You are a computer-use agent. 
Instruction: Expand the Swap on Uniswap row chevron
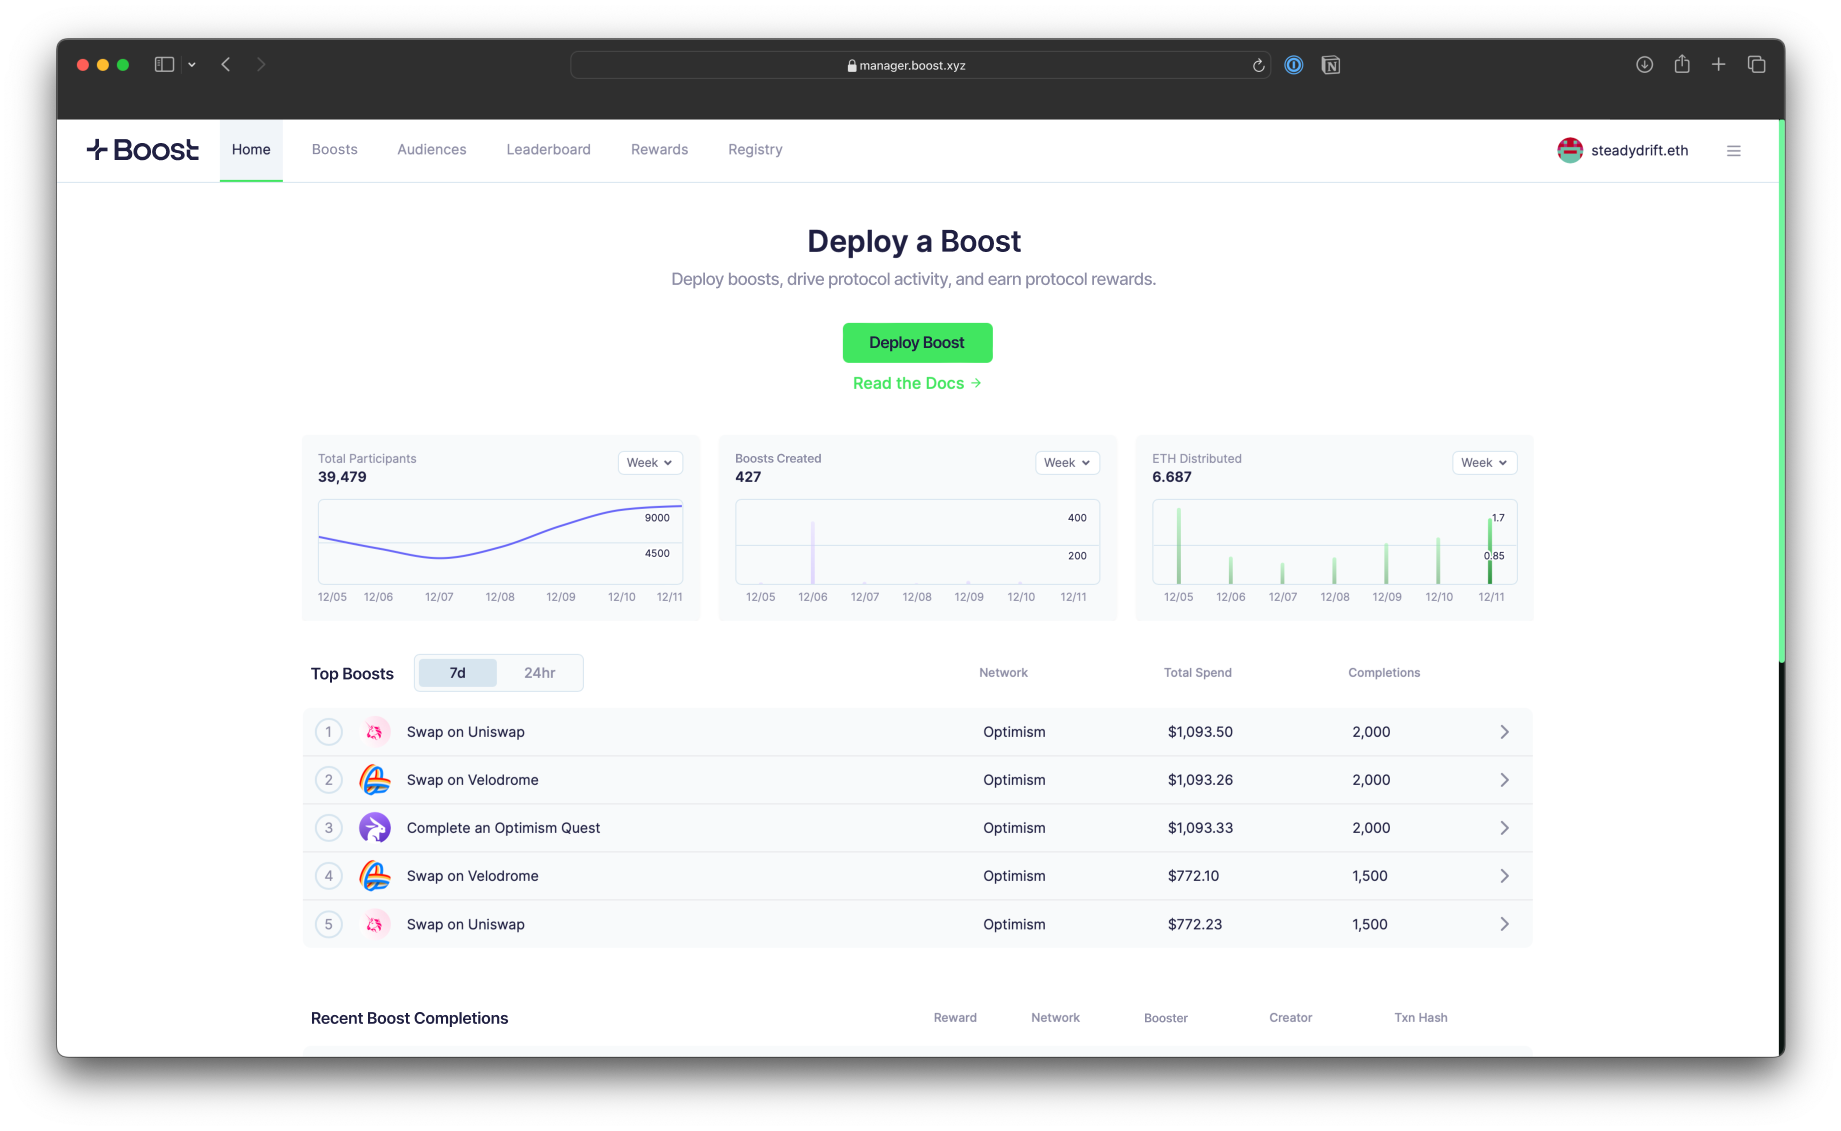[1504, 731]
